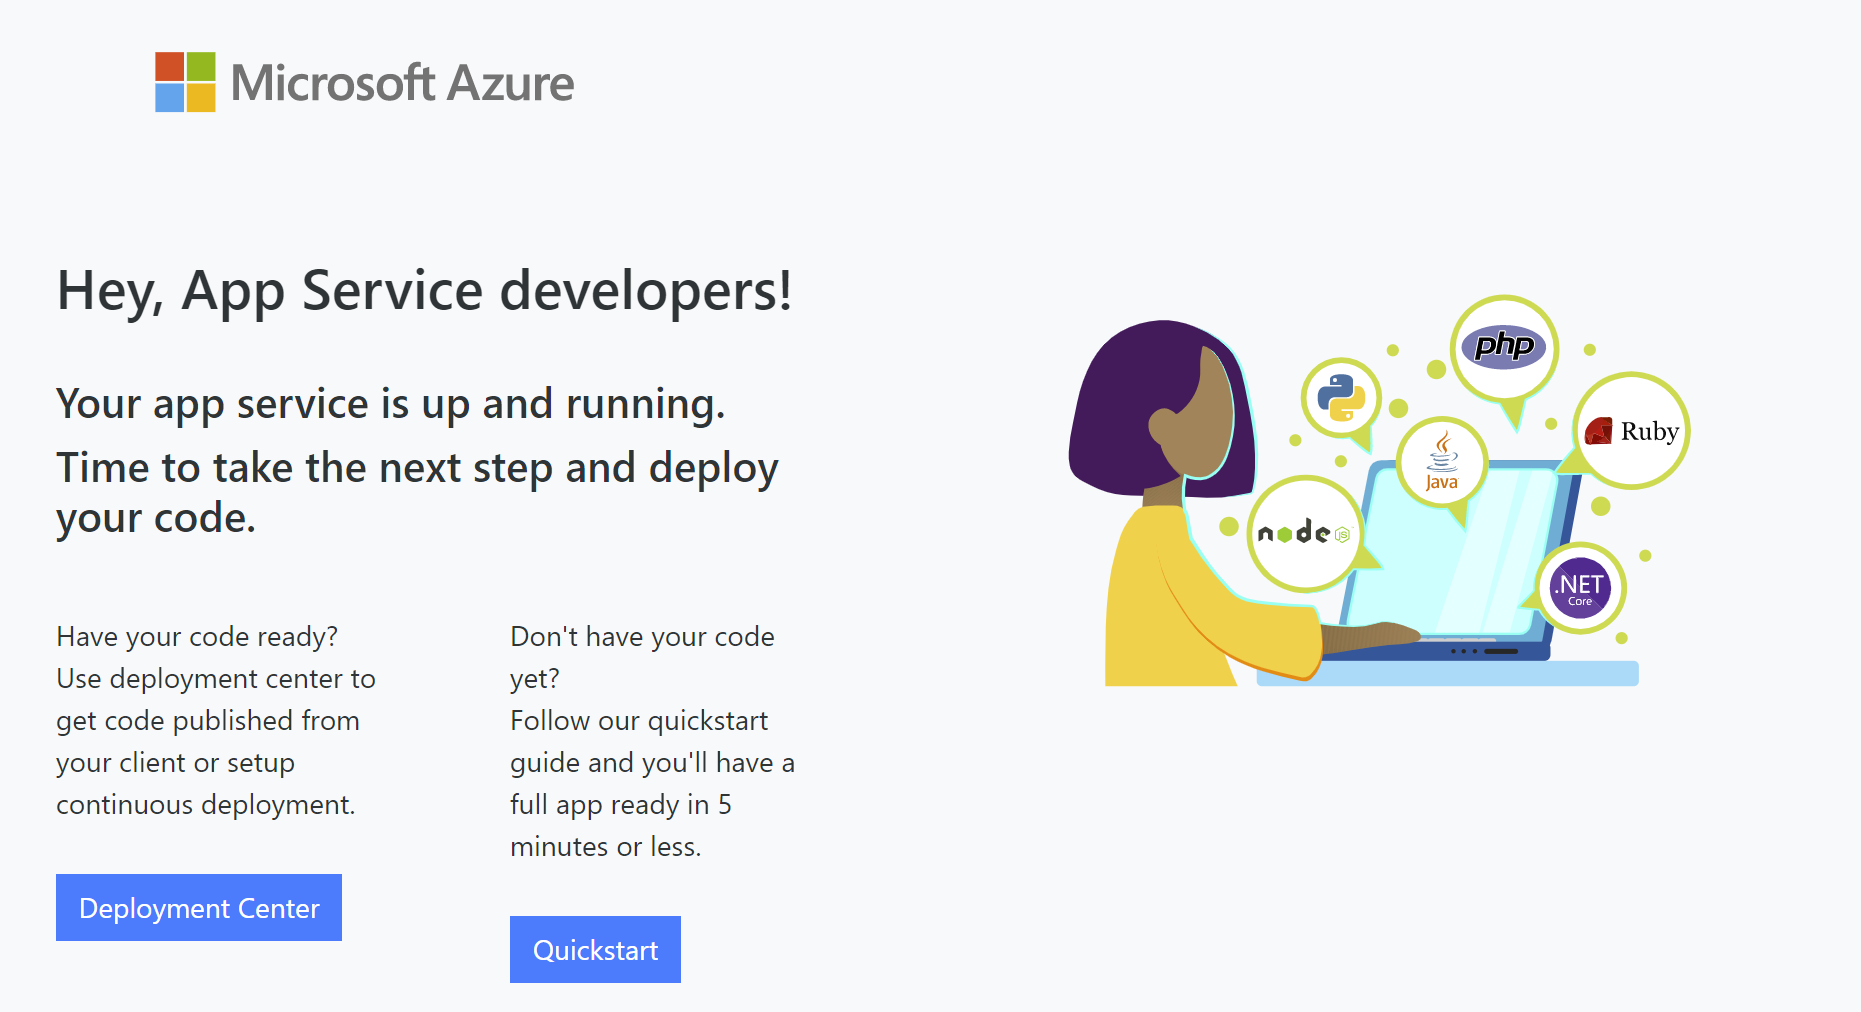This screenshot has height=1012, width=1861.
Task: Click the "Have your code ready?" text
Action: 197,637
